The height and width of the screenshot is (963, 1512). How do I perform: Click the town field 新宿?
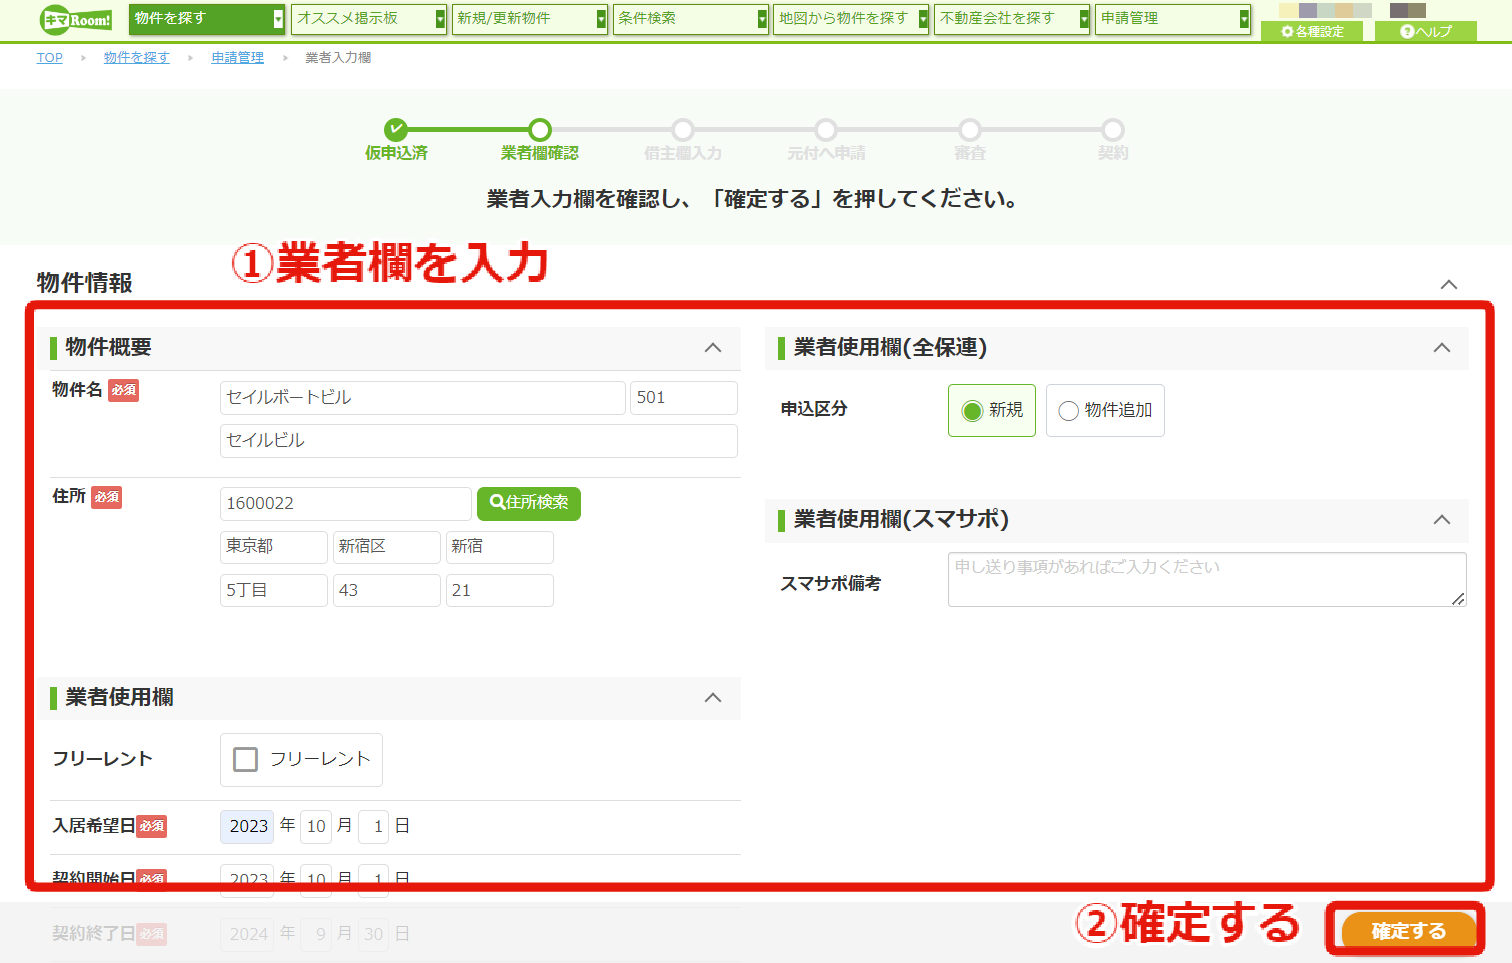pos(500,547)
